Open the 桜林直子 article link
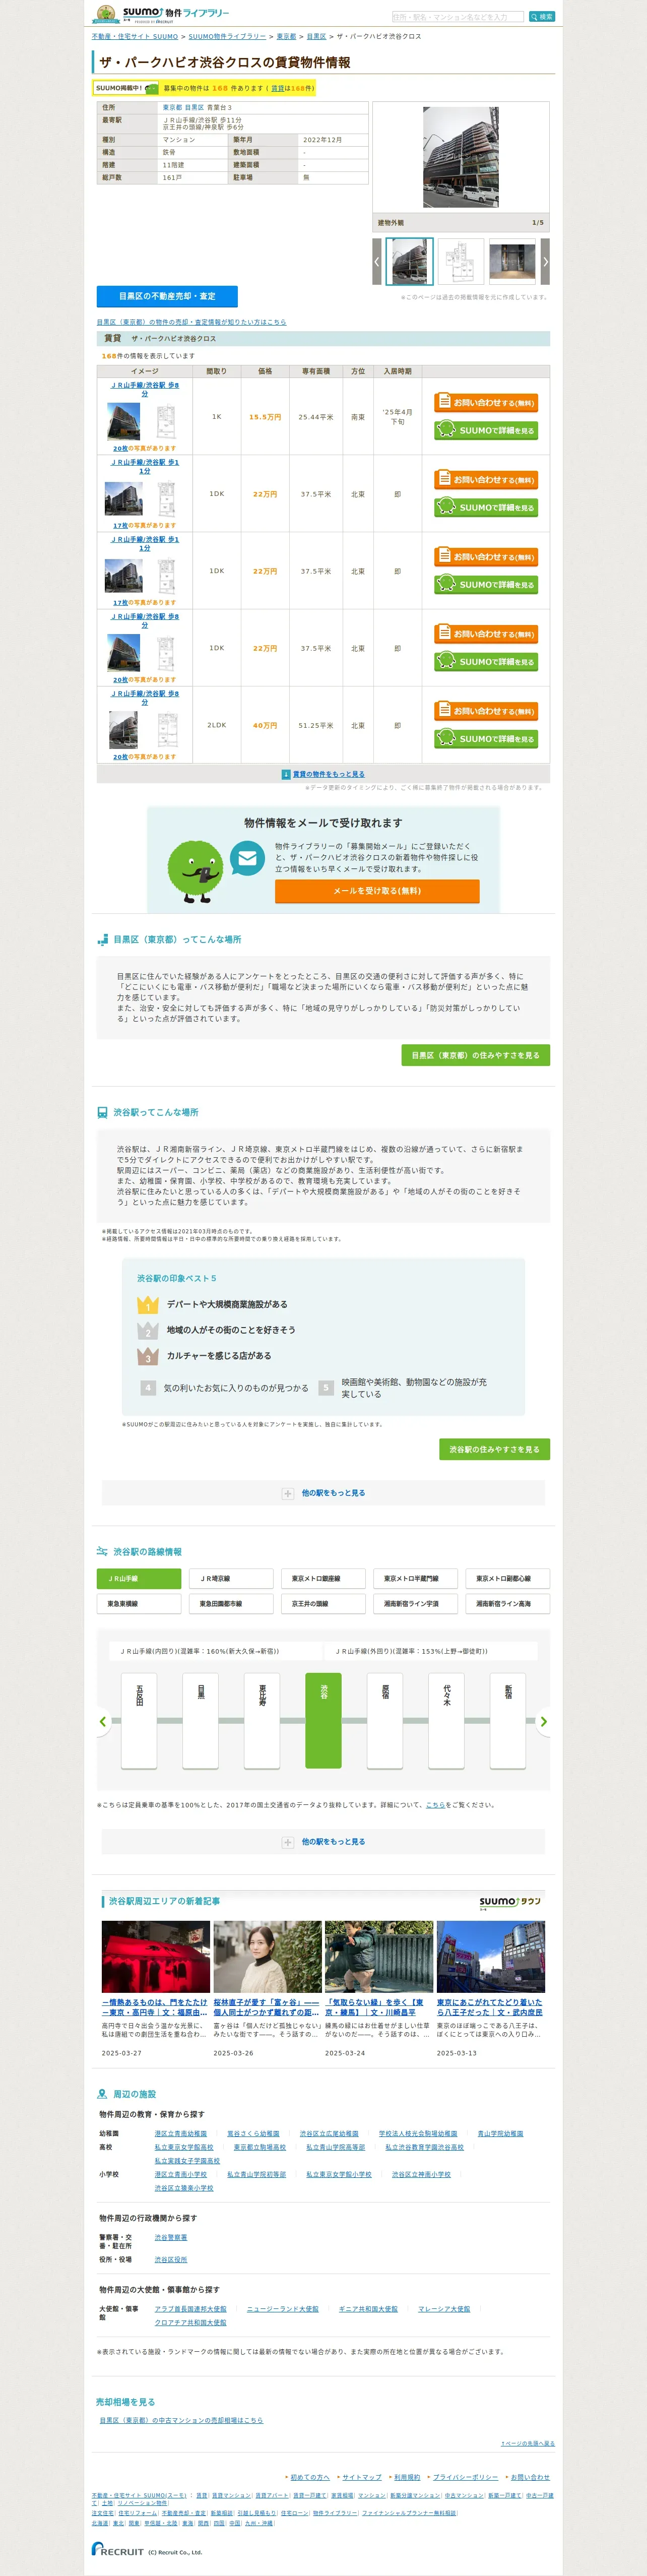 tap(267, 2008)
